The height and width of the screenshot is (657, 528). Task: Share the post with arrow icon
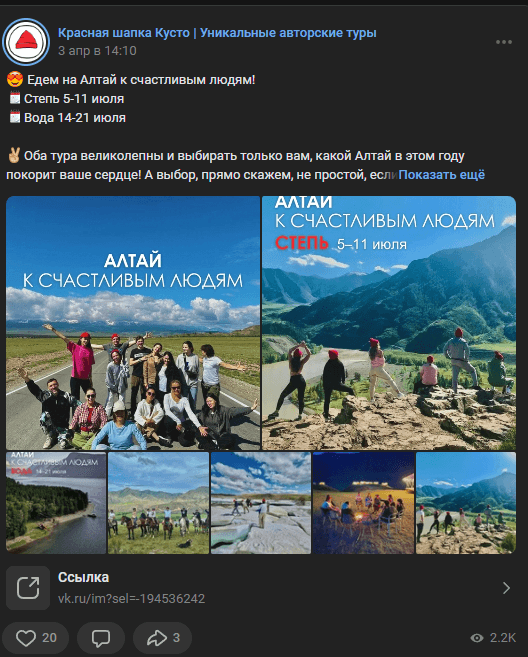click(163, 638)
